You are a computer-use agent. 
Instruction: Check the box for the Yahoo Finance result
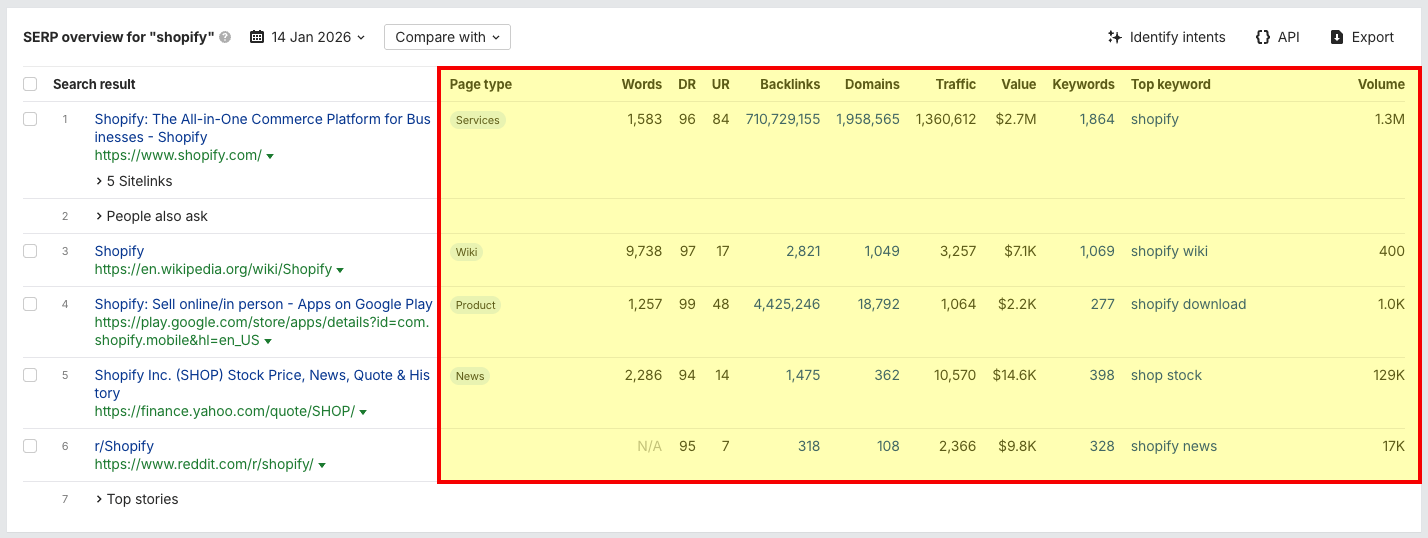30,375
